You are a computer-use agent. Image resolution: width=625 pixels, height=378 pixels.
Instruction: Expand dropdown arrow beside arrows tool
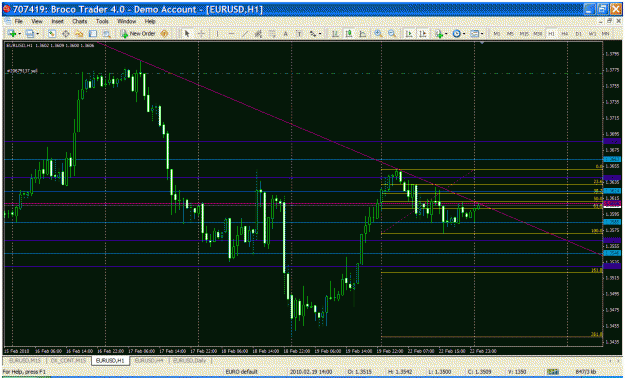click(320, 34)
